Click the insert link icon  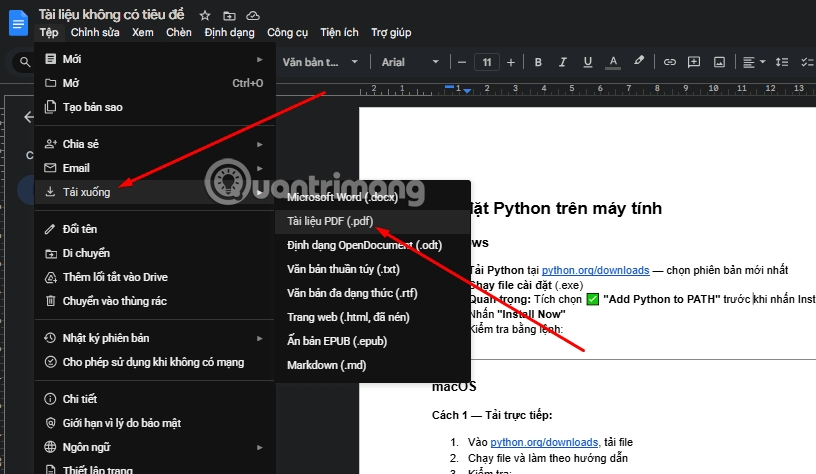pyautogui.click(x=670, y=62)
